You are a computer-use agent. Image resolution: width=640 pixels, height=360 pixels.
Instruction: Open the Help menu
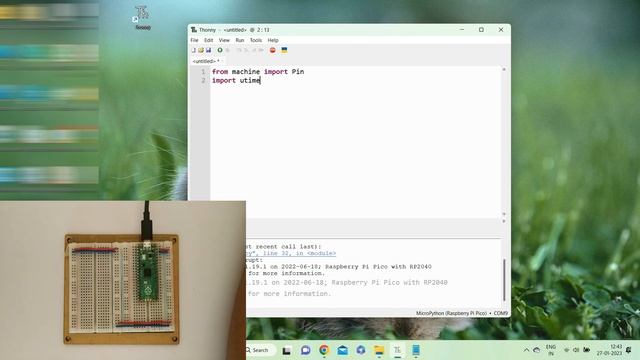coord(273,40)
